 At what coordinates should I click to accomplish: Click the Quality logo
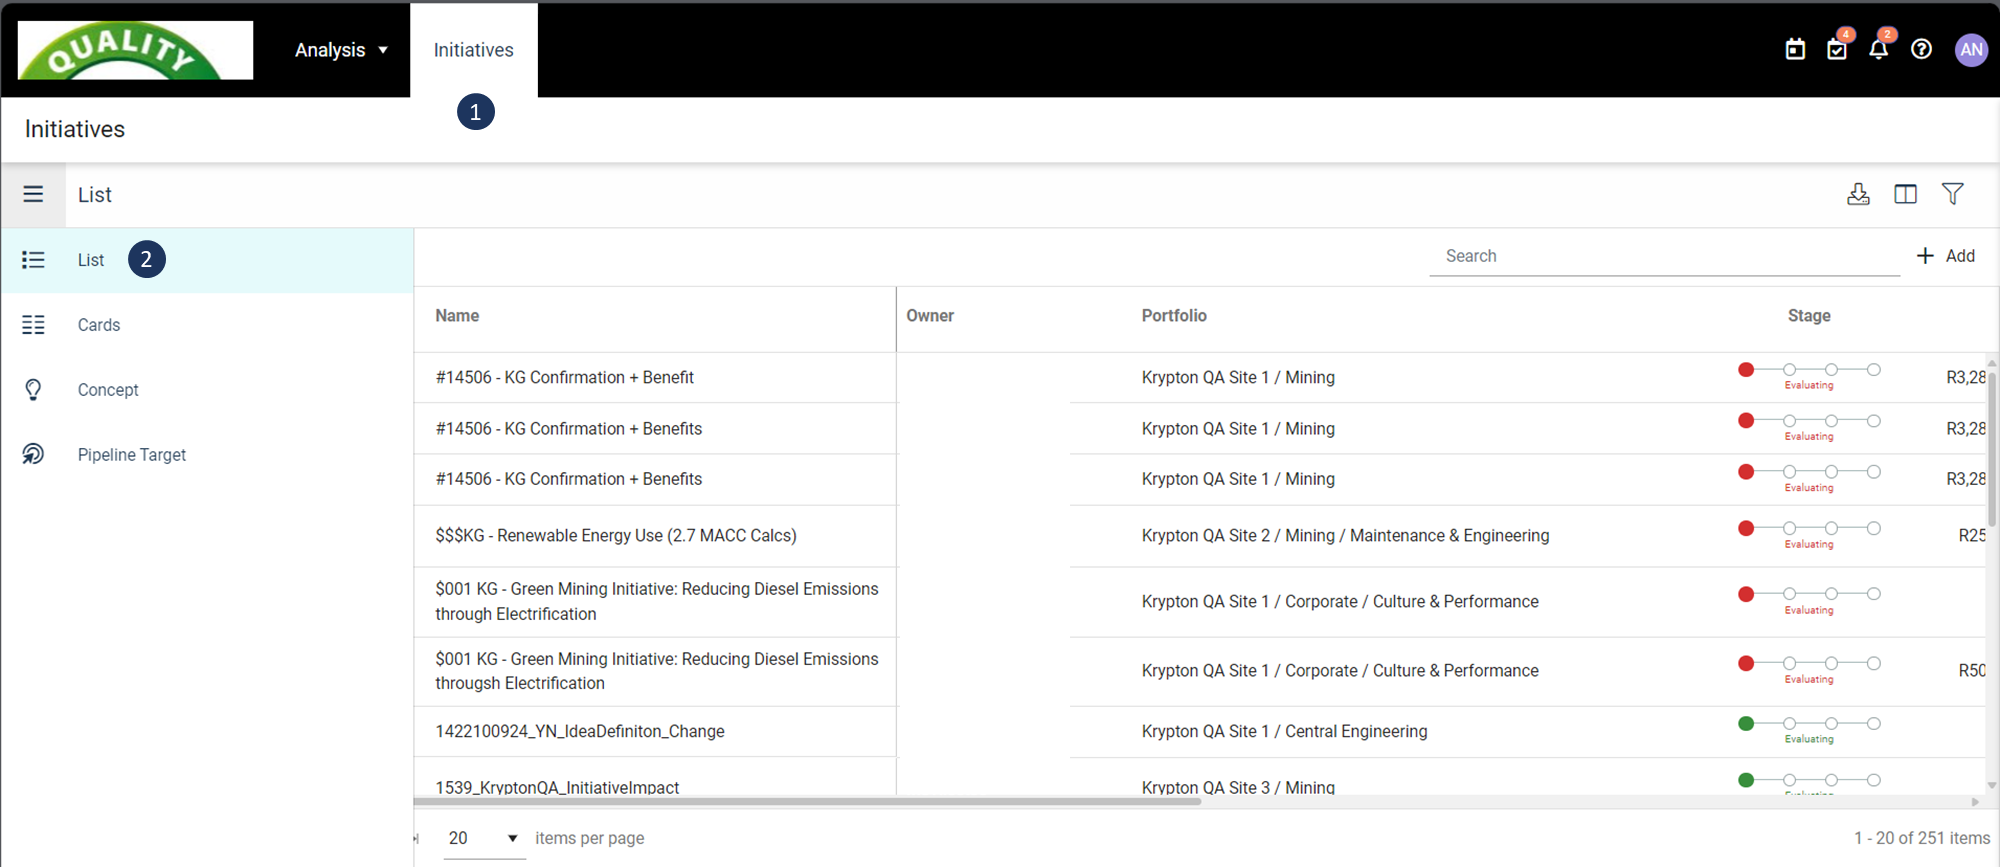point(135,50)
